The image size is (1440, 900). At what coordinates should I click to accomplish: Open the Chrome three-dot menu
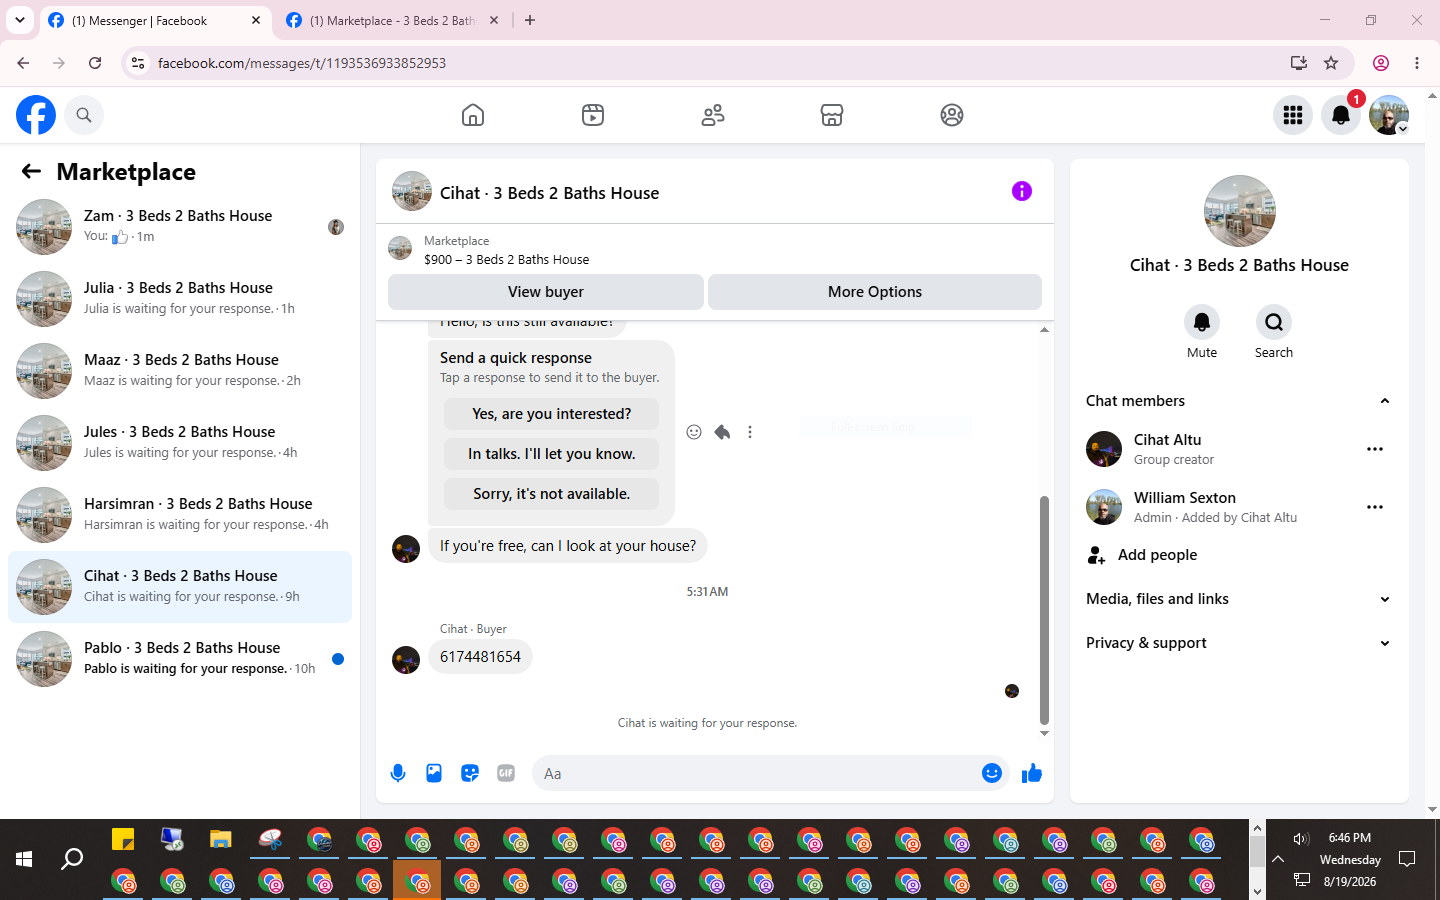[x=1417, y=63]
